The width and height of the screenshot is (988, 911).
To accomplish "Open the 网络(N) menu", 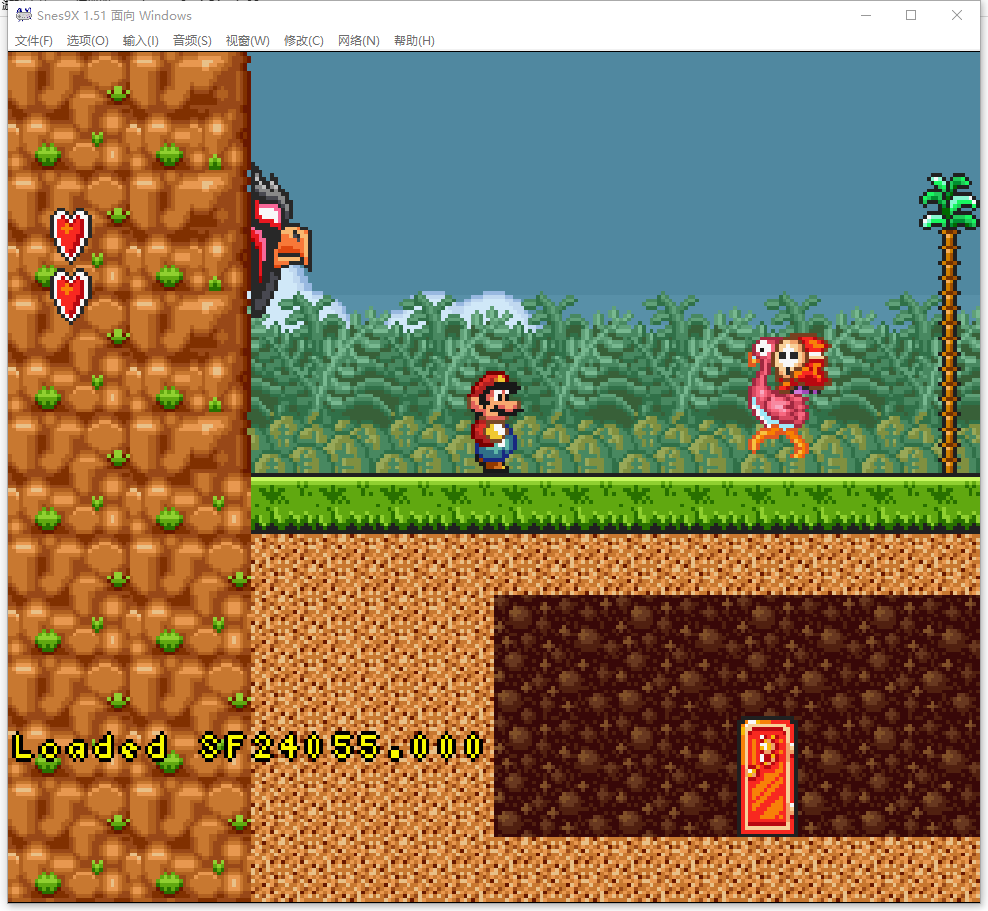I will (x=359, y=41).
